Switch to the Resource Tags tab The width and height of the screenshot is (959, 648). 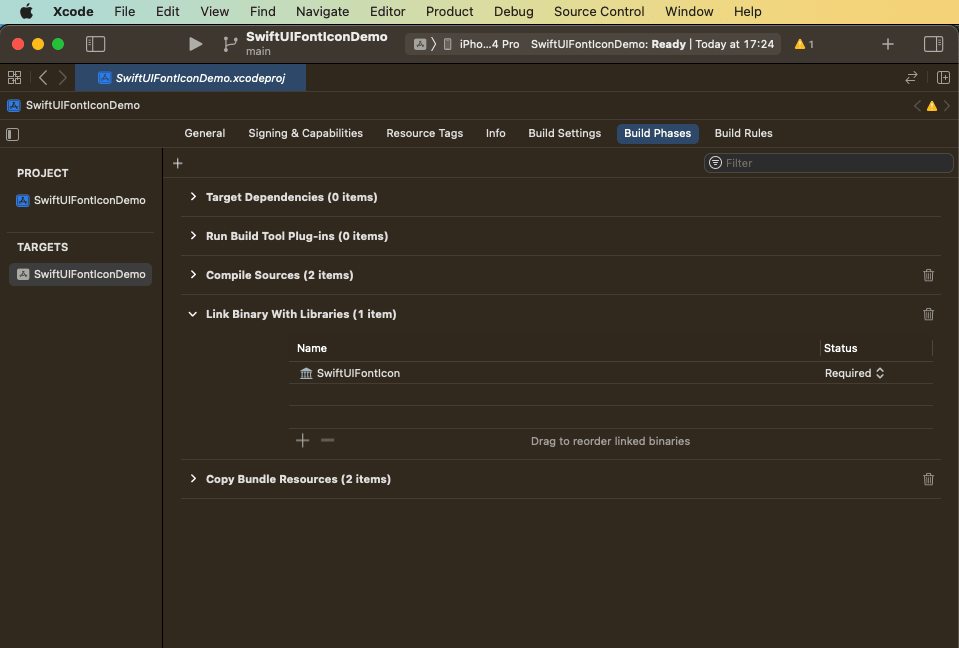424,133
